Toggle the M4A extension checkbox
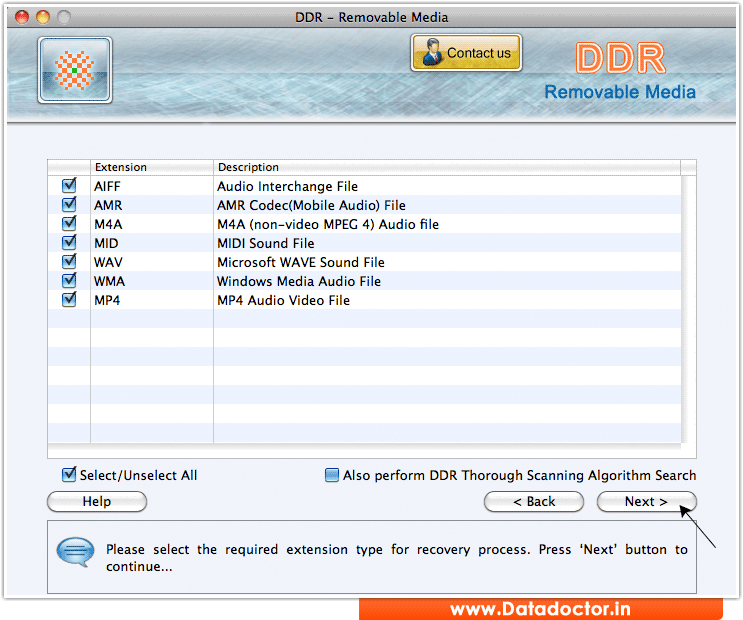Screen dimensions: 743x620 pos(69,223)
